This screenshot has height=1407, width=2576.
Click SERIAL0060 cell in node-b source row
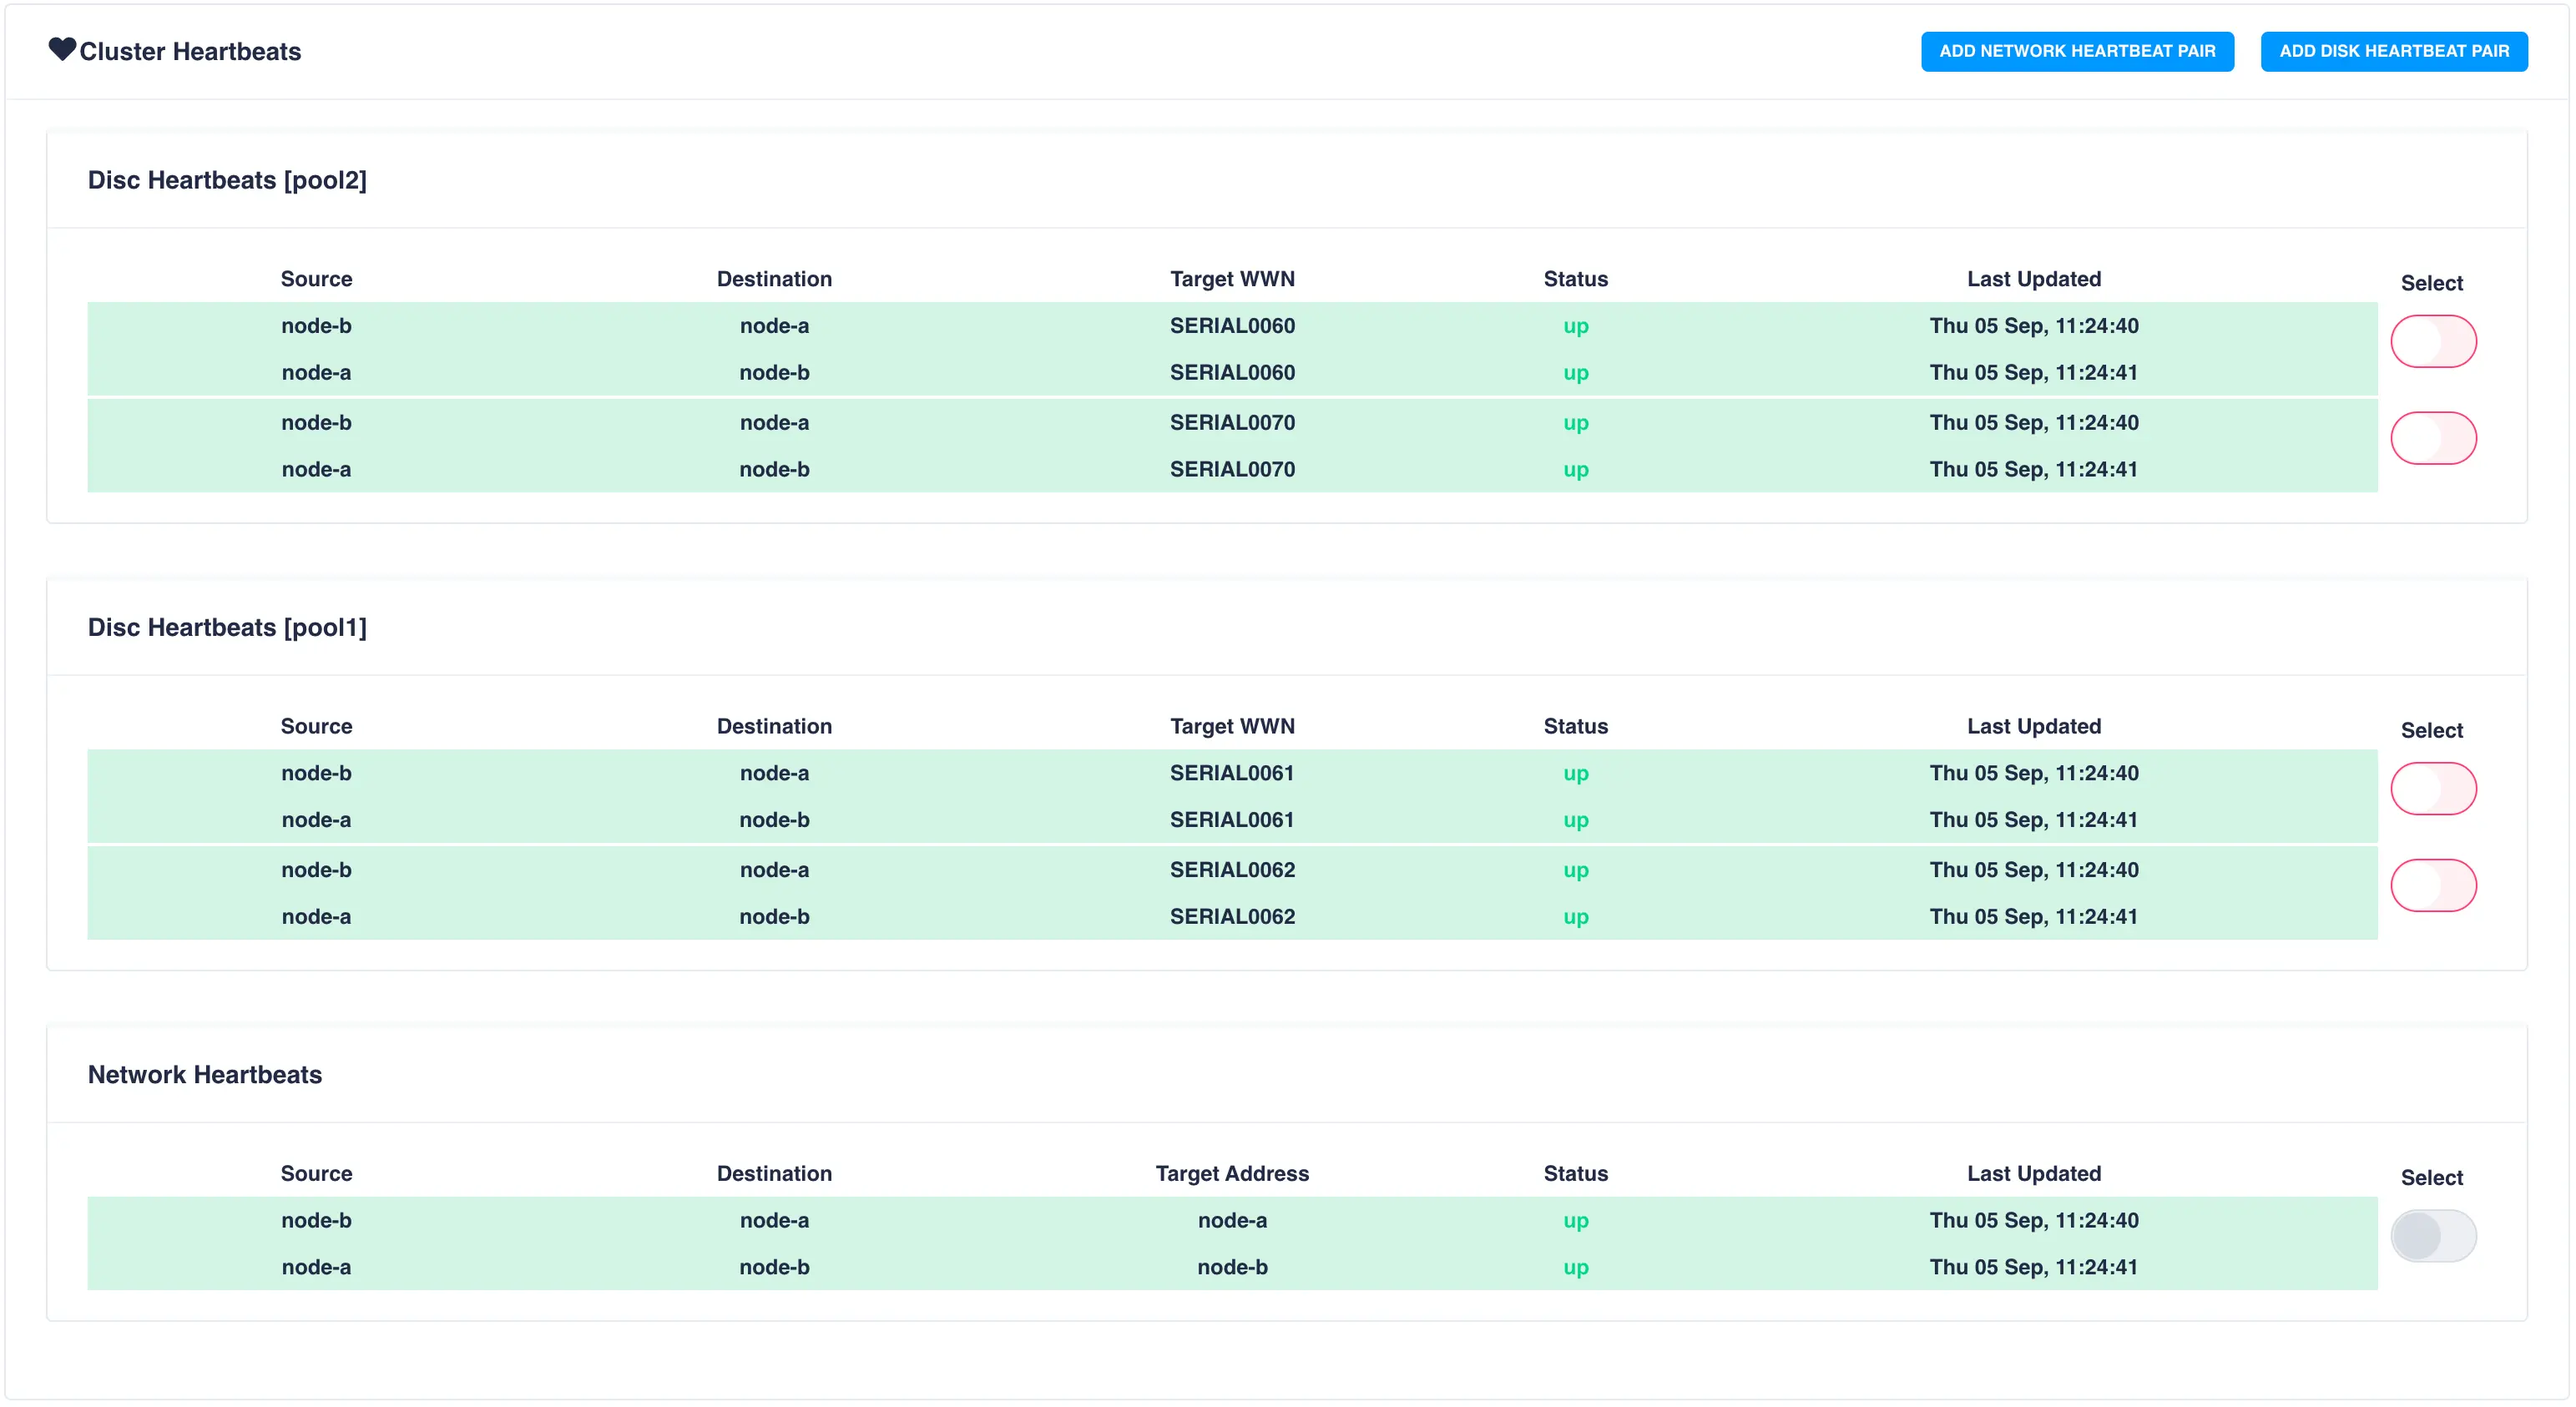(1232, 326)
